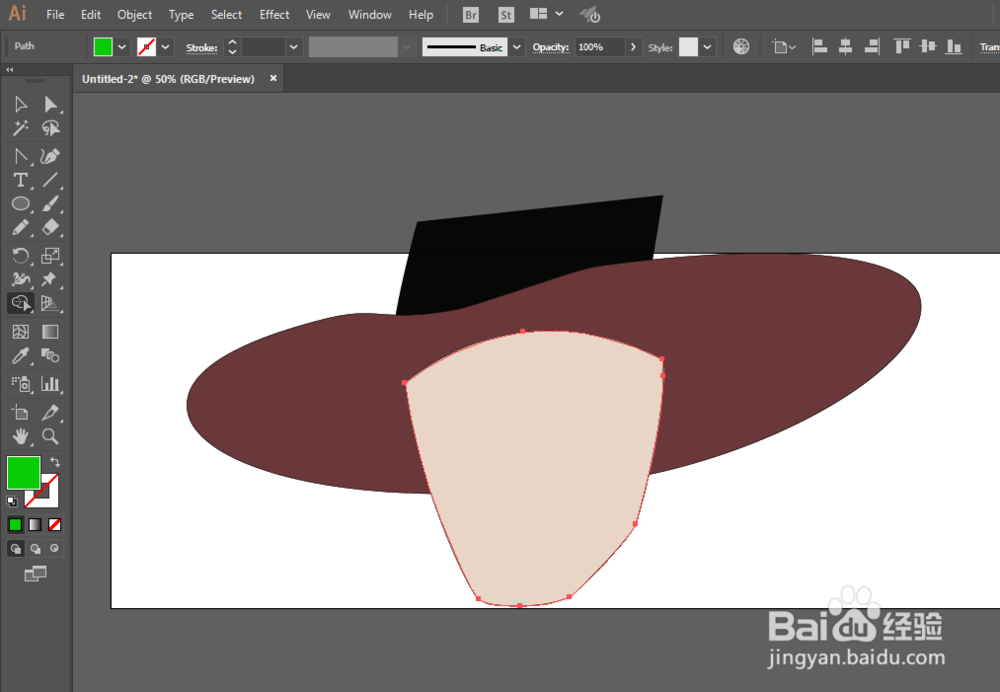Activate the Hand tool
The image size is (1000, 692).
click(x=20, y=436)
